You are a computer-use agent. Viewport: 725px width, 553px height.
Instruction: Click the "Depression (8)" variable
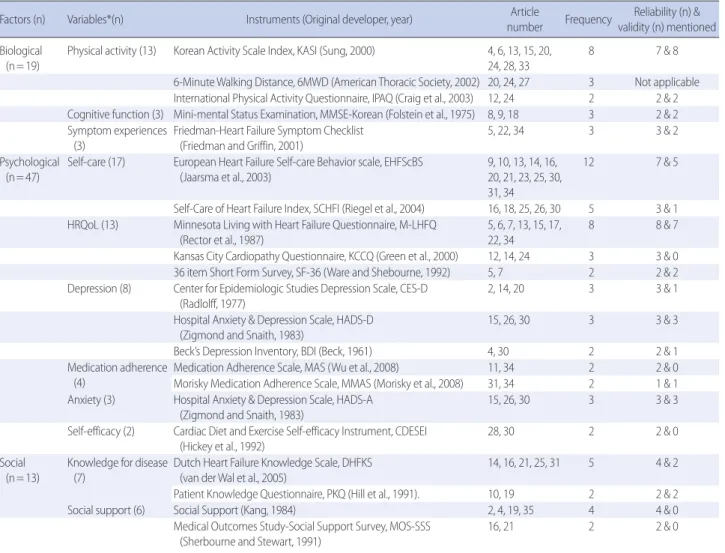pos(99,289)
